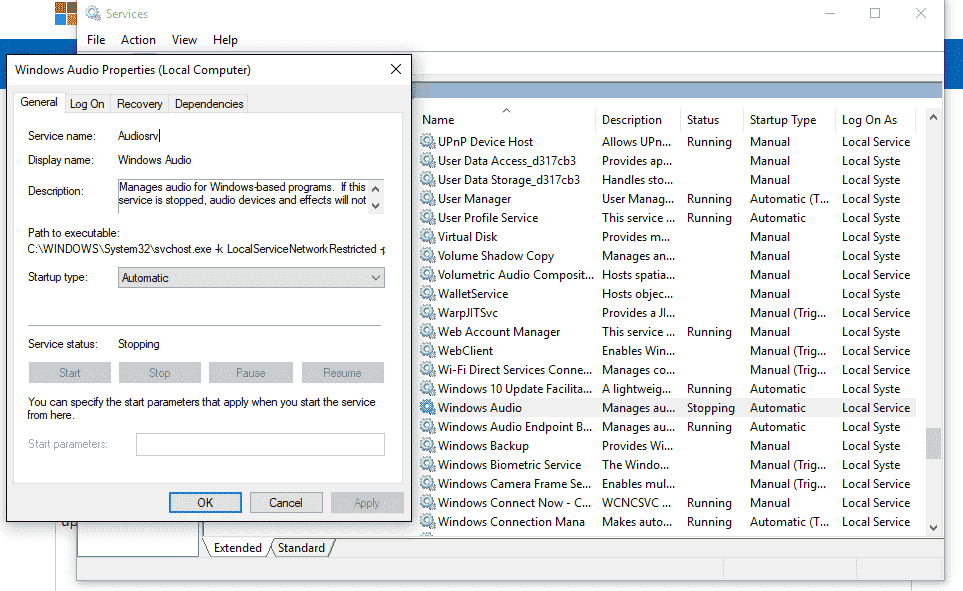Click Cancel in the properties dialog

coord(286,502)
